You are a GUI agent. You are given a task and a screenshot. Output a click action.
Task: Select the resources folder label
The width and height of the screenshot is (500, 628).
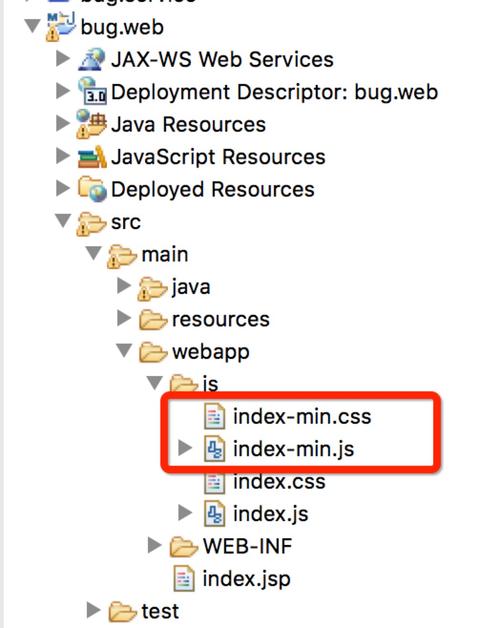pos(220,319)
